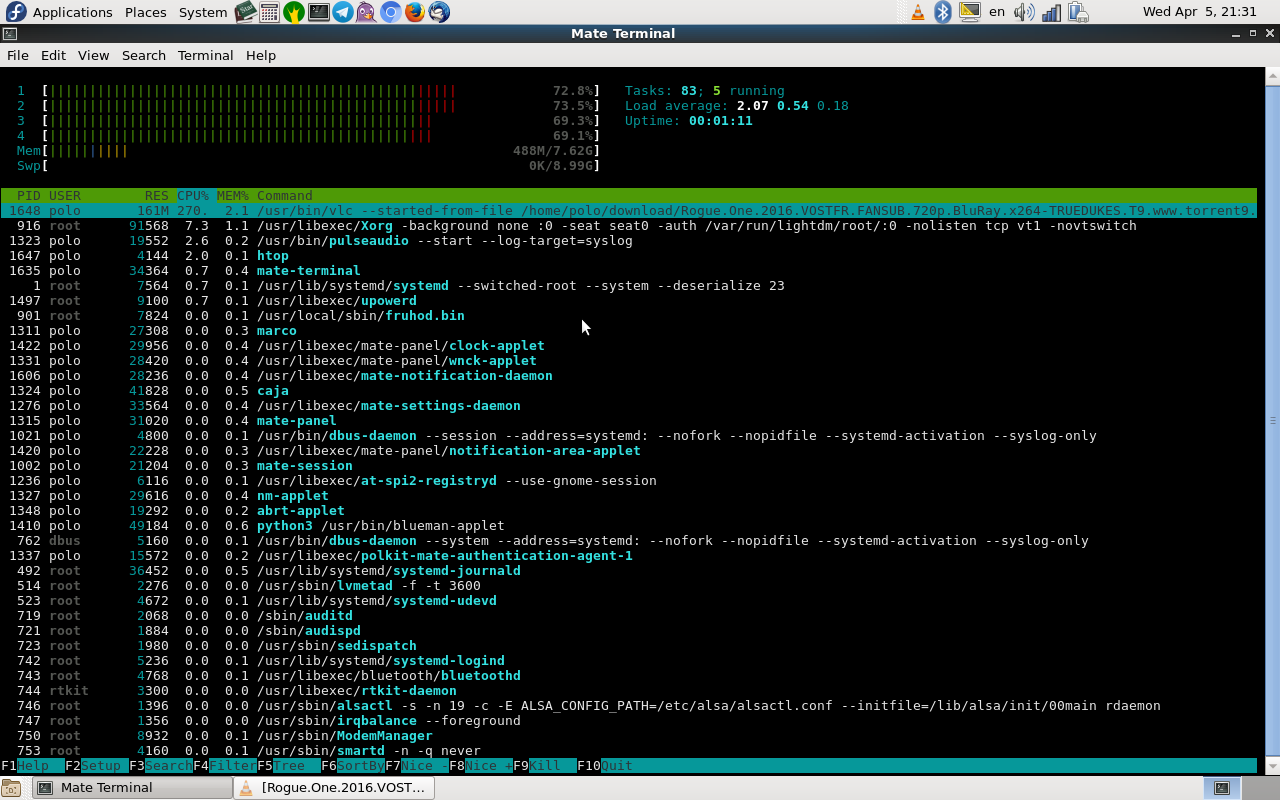Click the battery power tray icon
Image resolution: width=1280 pixels, height=800 pixels.
coord(1077,12)
